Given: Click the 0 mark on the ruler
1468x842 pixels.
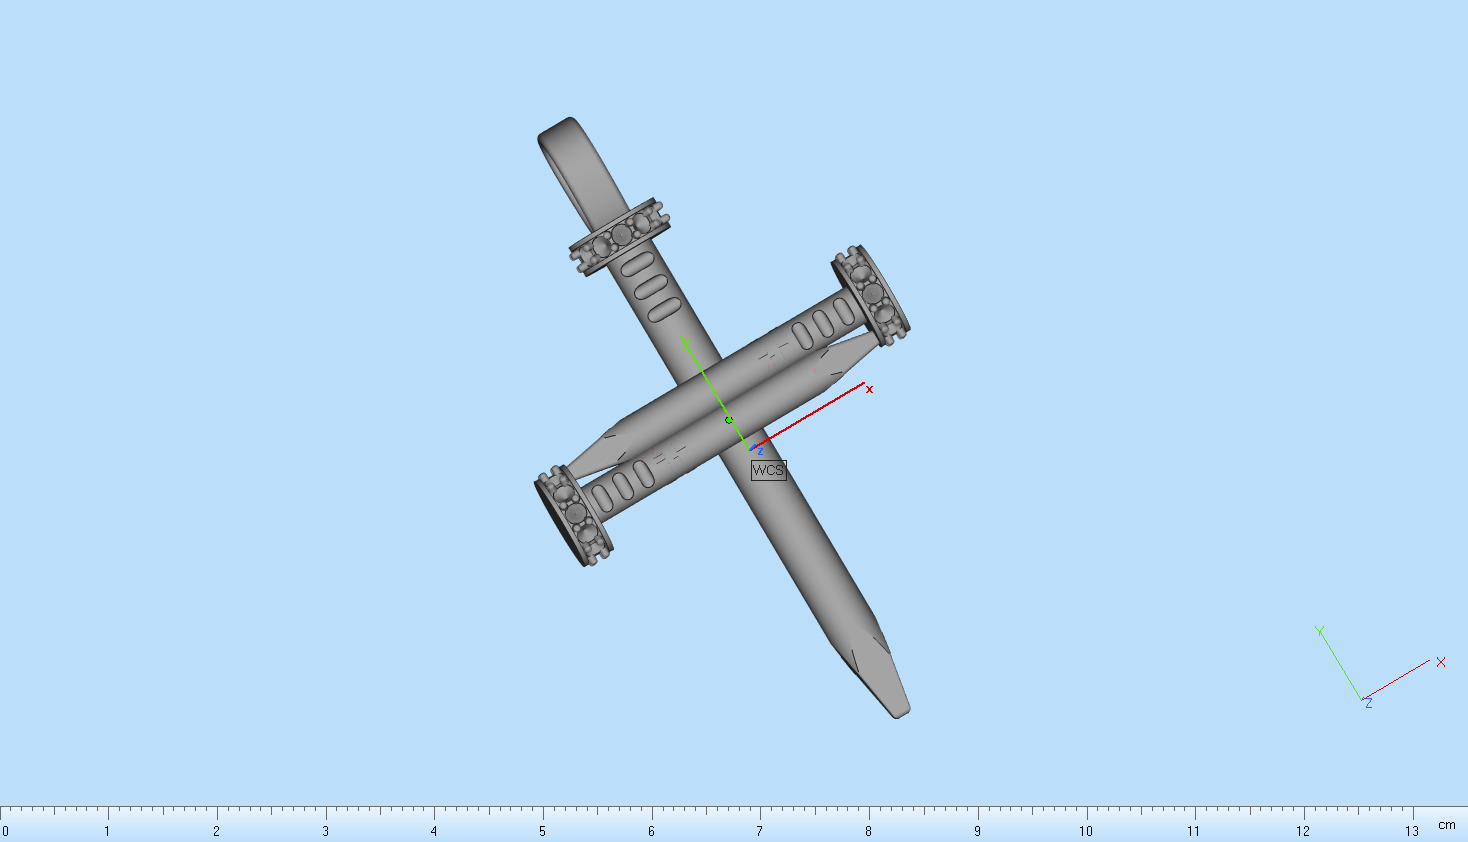Looking at the screenshot, I should (x=5, y=831).
